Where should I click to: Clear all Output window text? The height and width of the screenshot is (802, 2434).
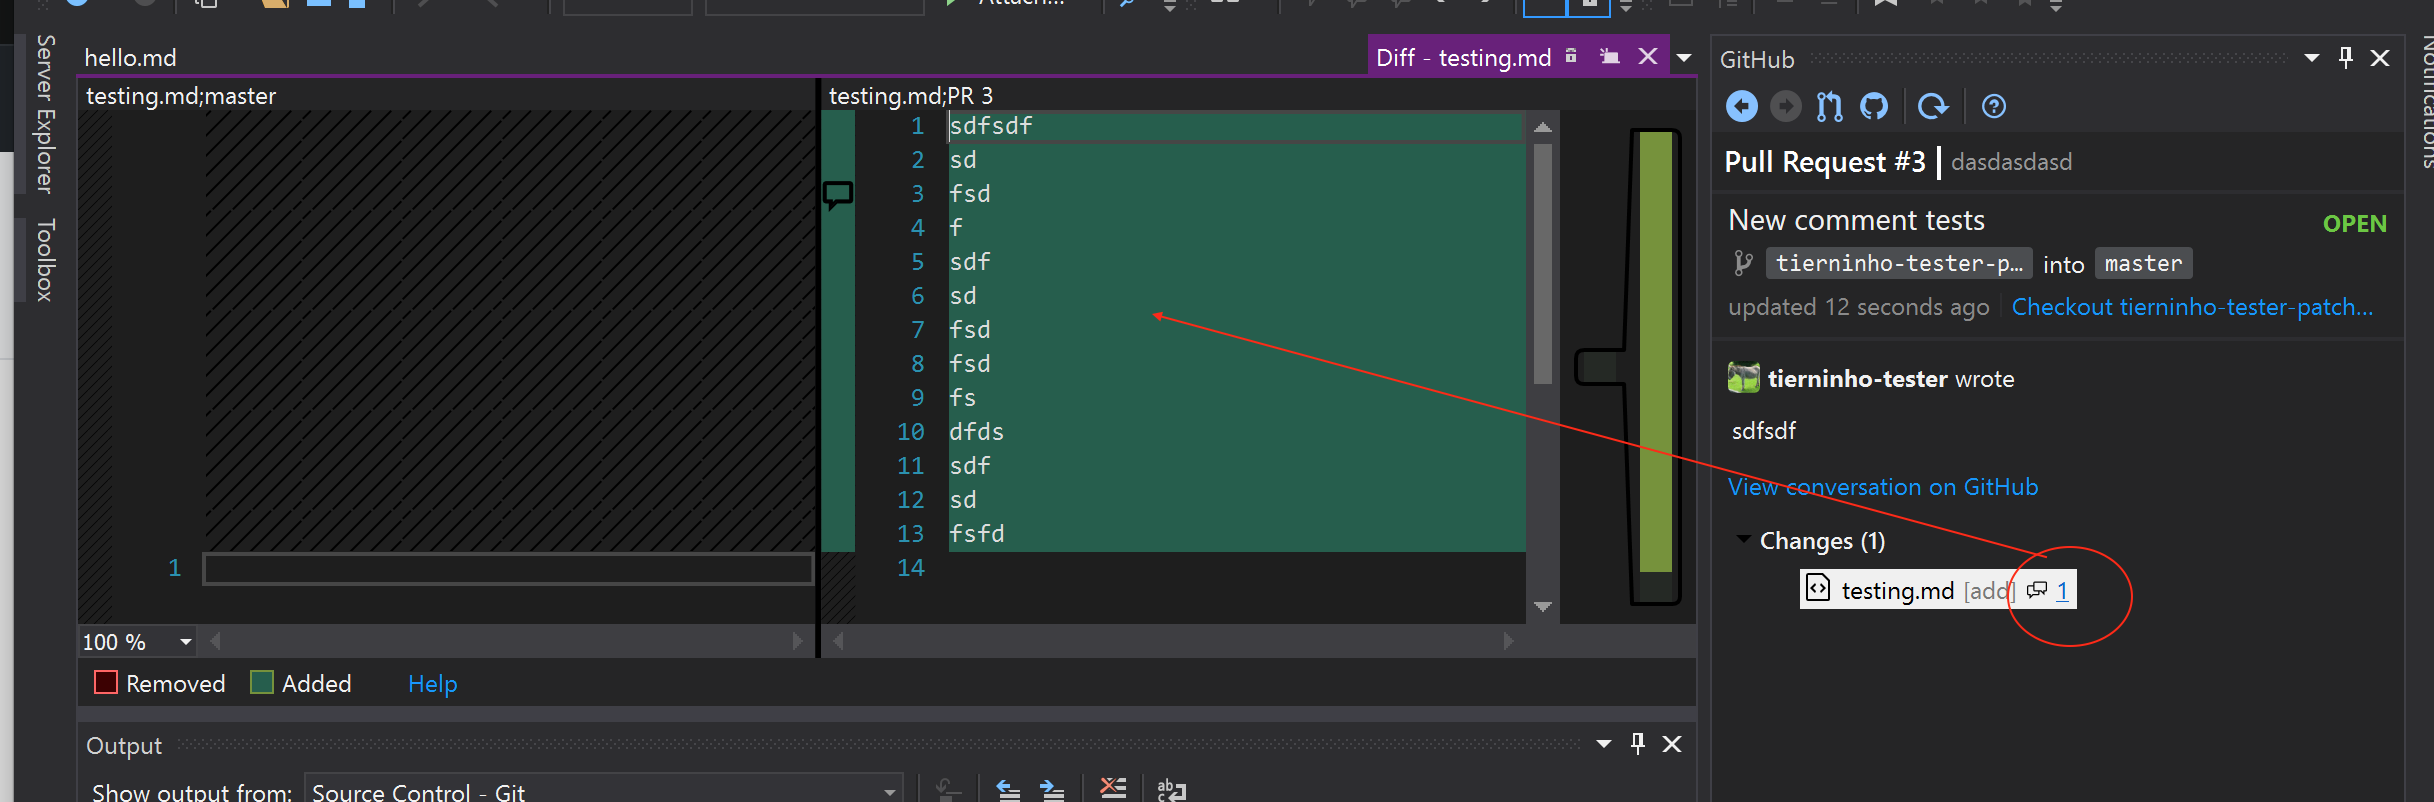click(1112, 788)
